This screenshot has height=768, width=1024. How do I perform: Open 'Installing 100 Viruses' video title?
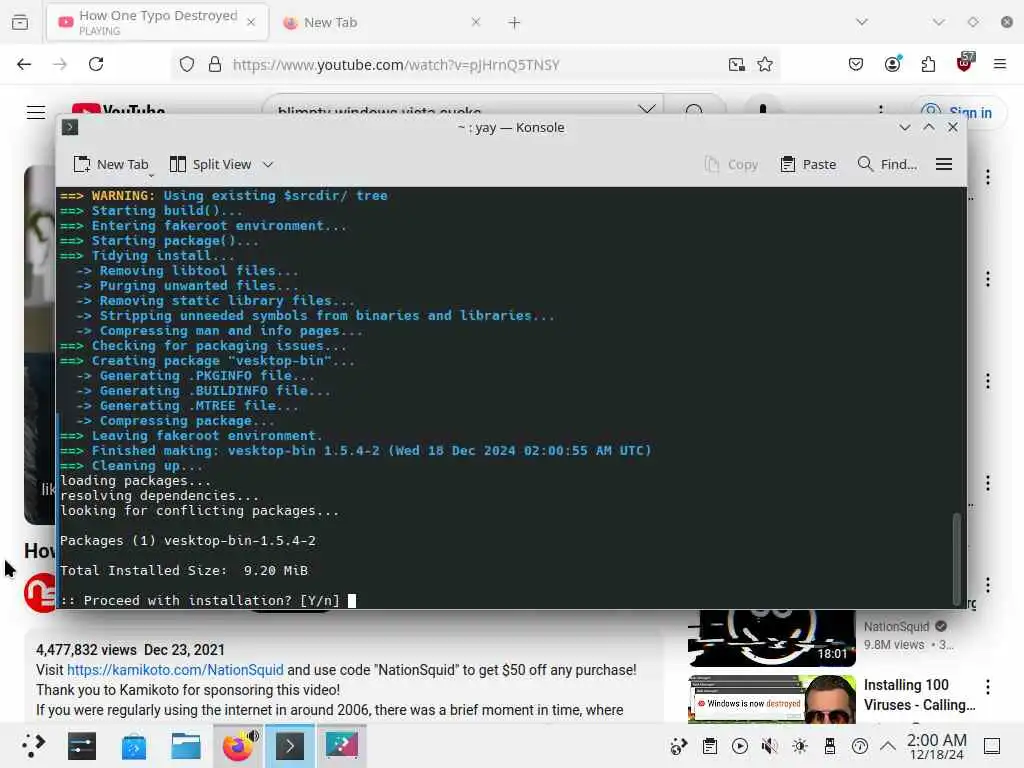click(x=919, y=695)
